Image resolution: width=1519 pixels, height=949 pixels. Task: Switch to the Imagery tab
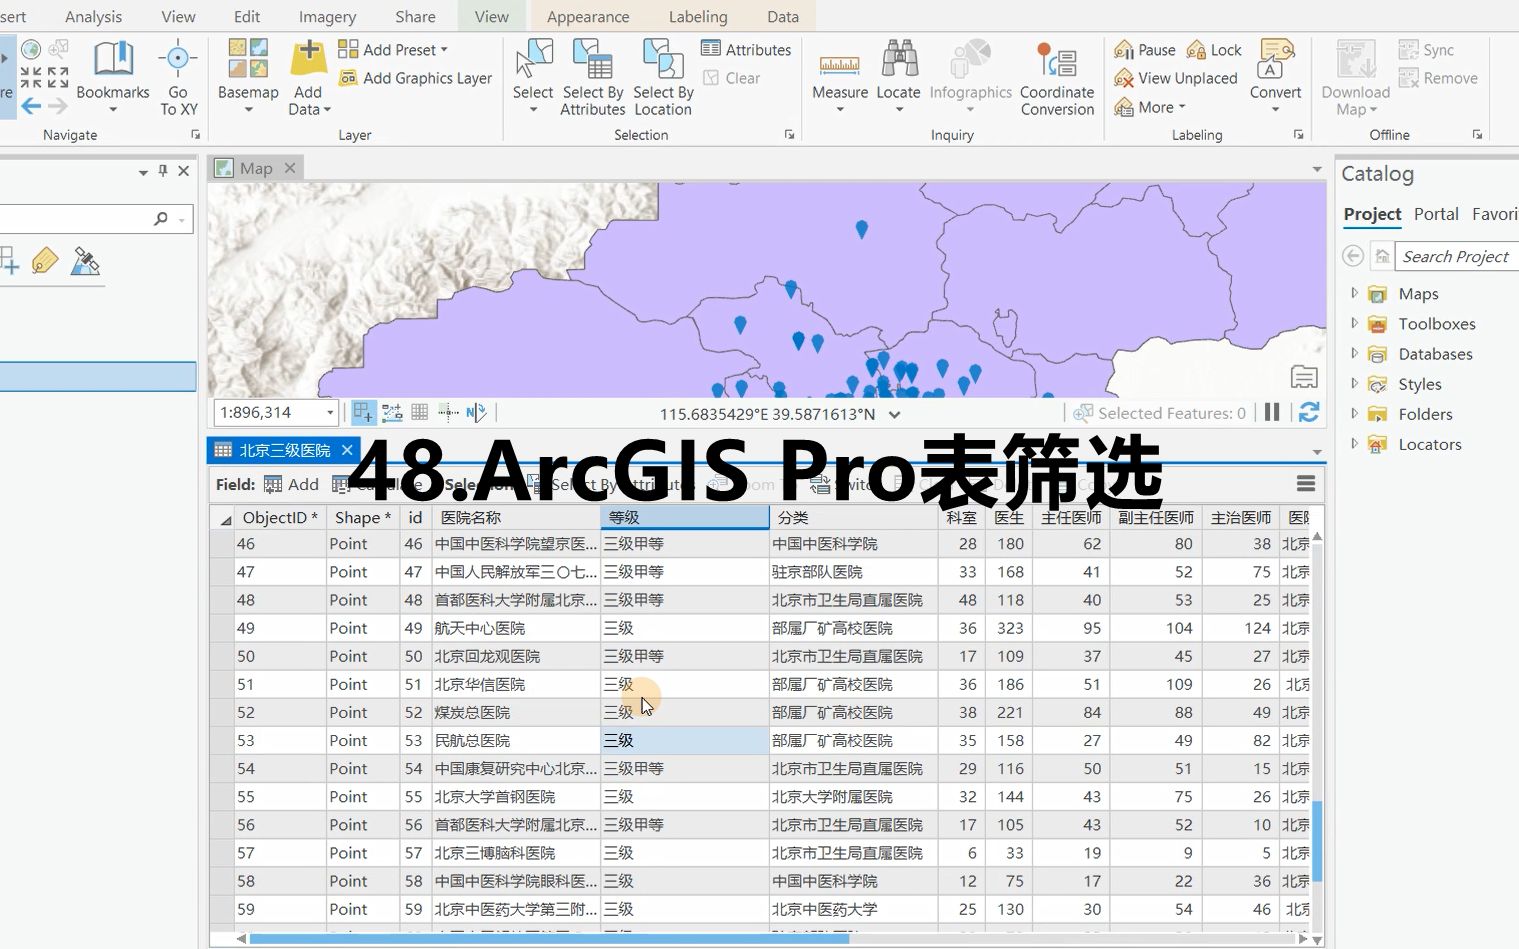(327, 16)
